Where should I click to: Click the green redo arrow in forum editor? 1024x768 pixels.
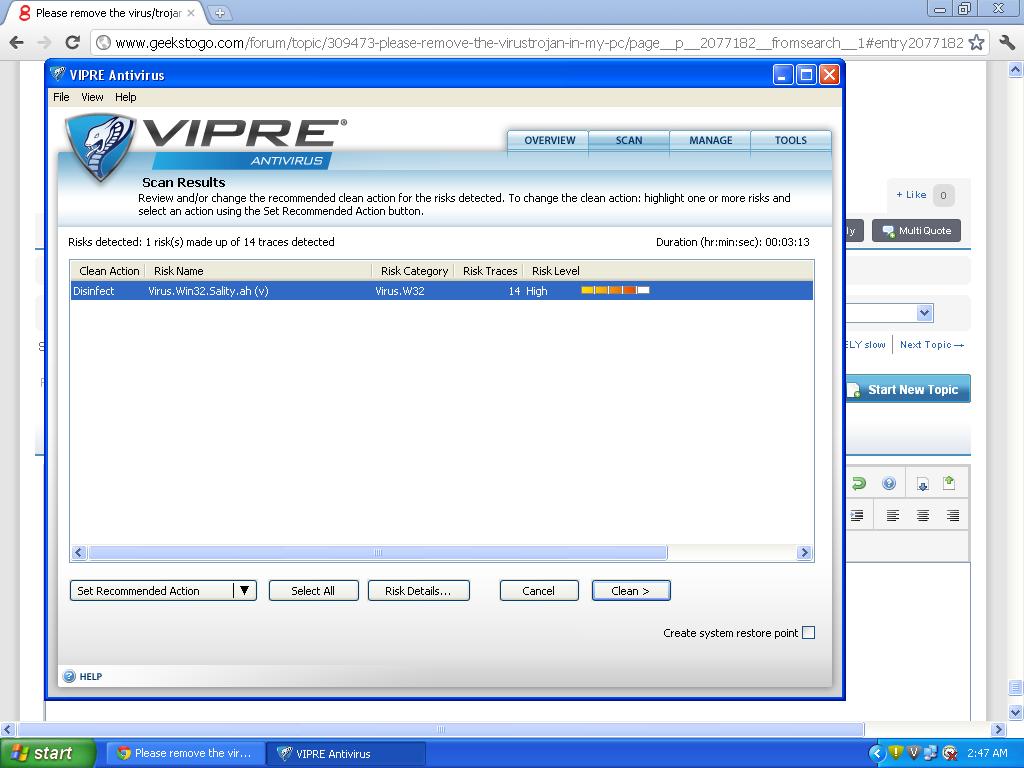tap(859, 483)
